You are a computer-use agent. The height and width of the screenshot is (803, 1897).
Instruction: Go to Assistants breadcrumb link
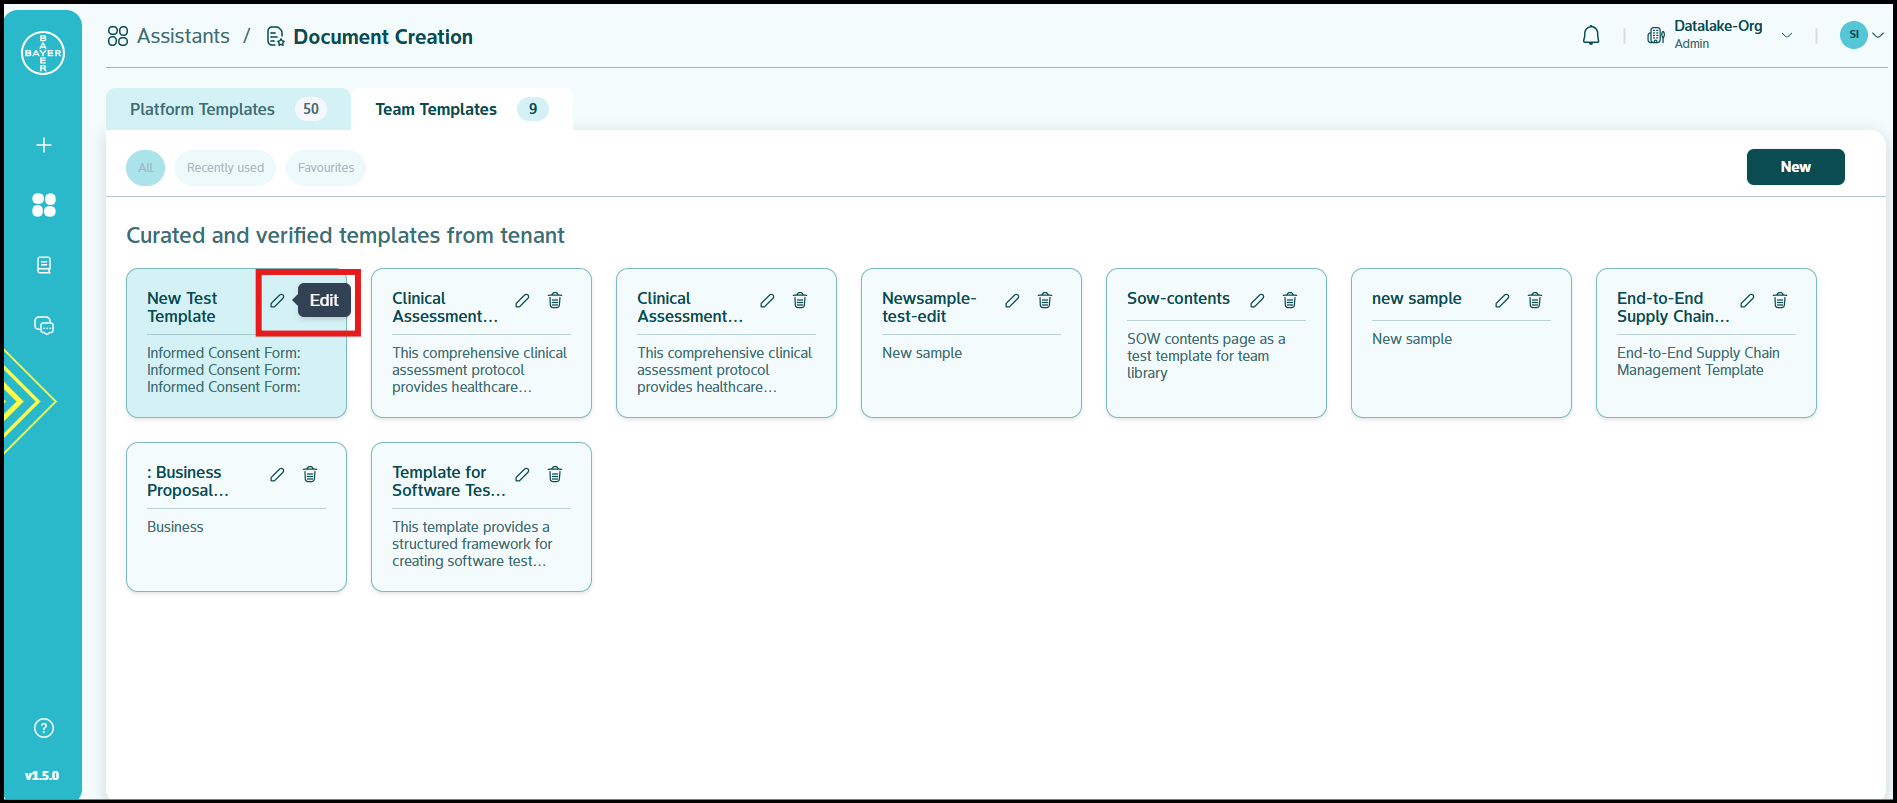(x=169, y=36)
